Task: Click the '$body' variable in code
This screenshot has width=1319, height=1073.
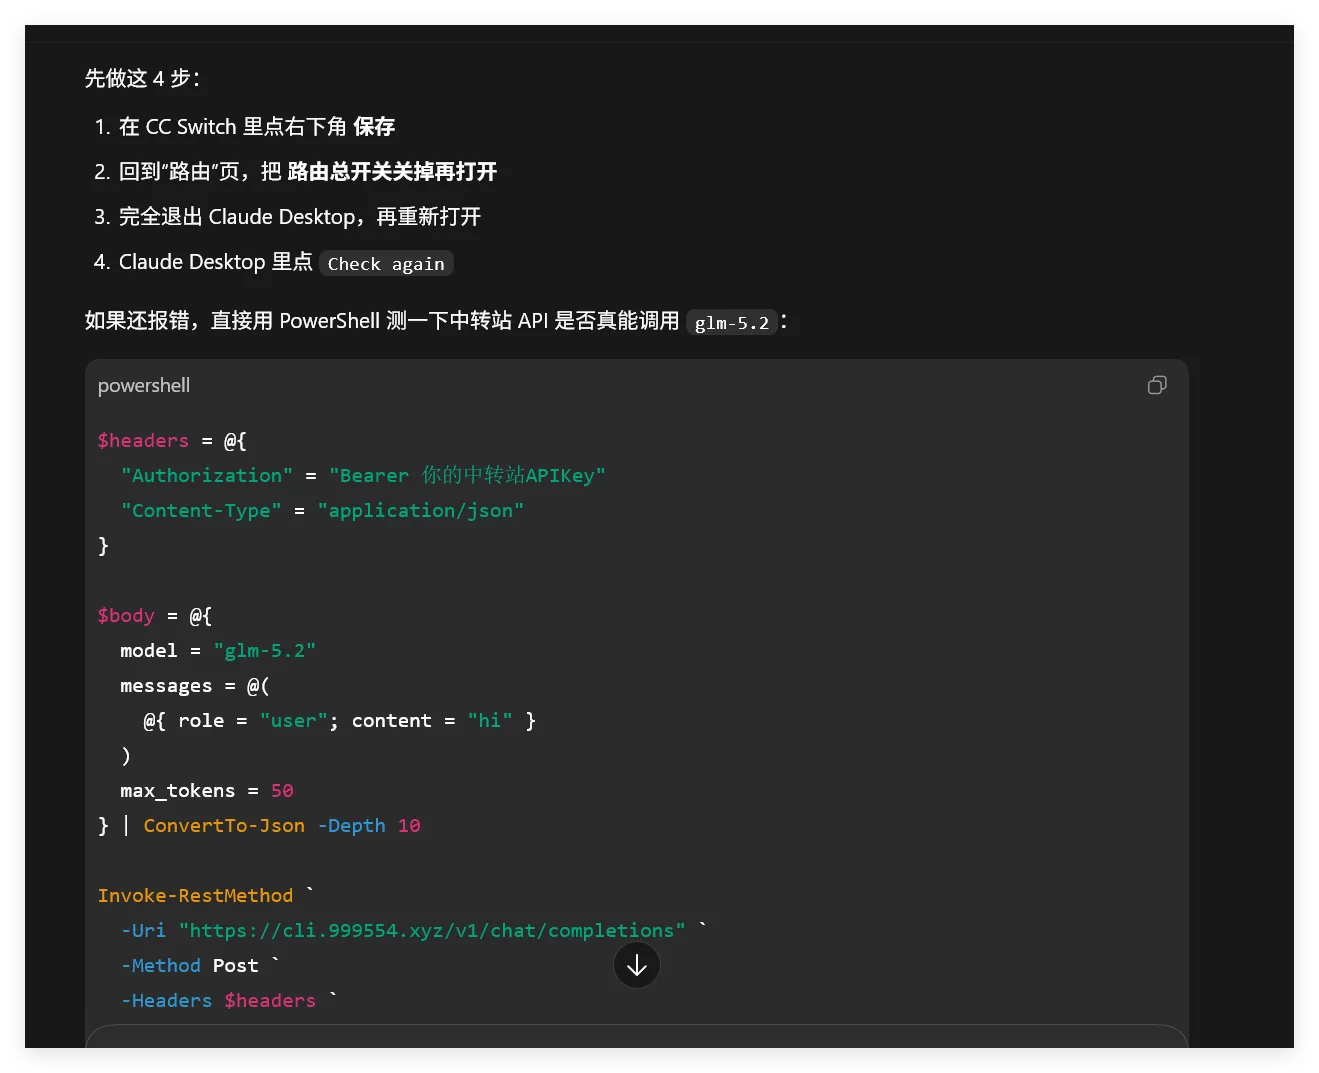Action: point(126,615)
